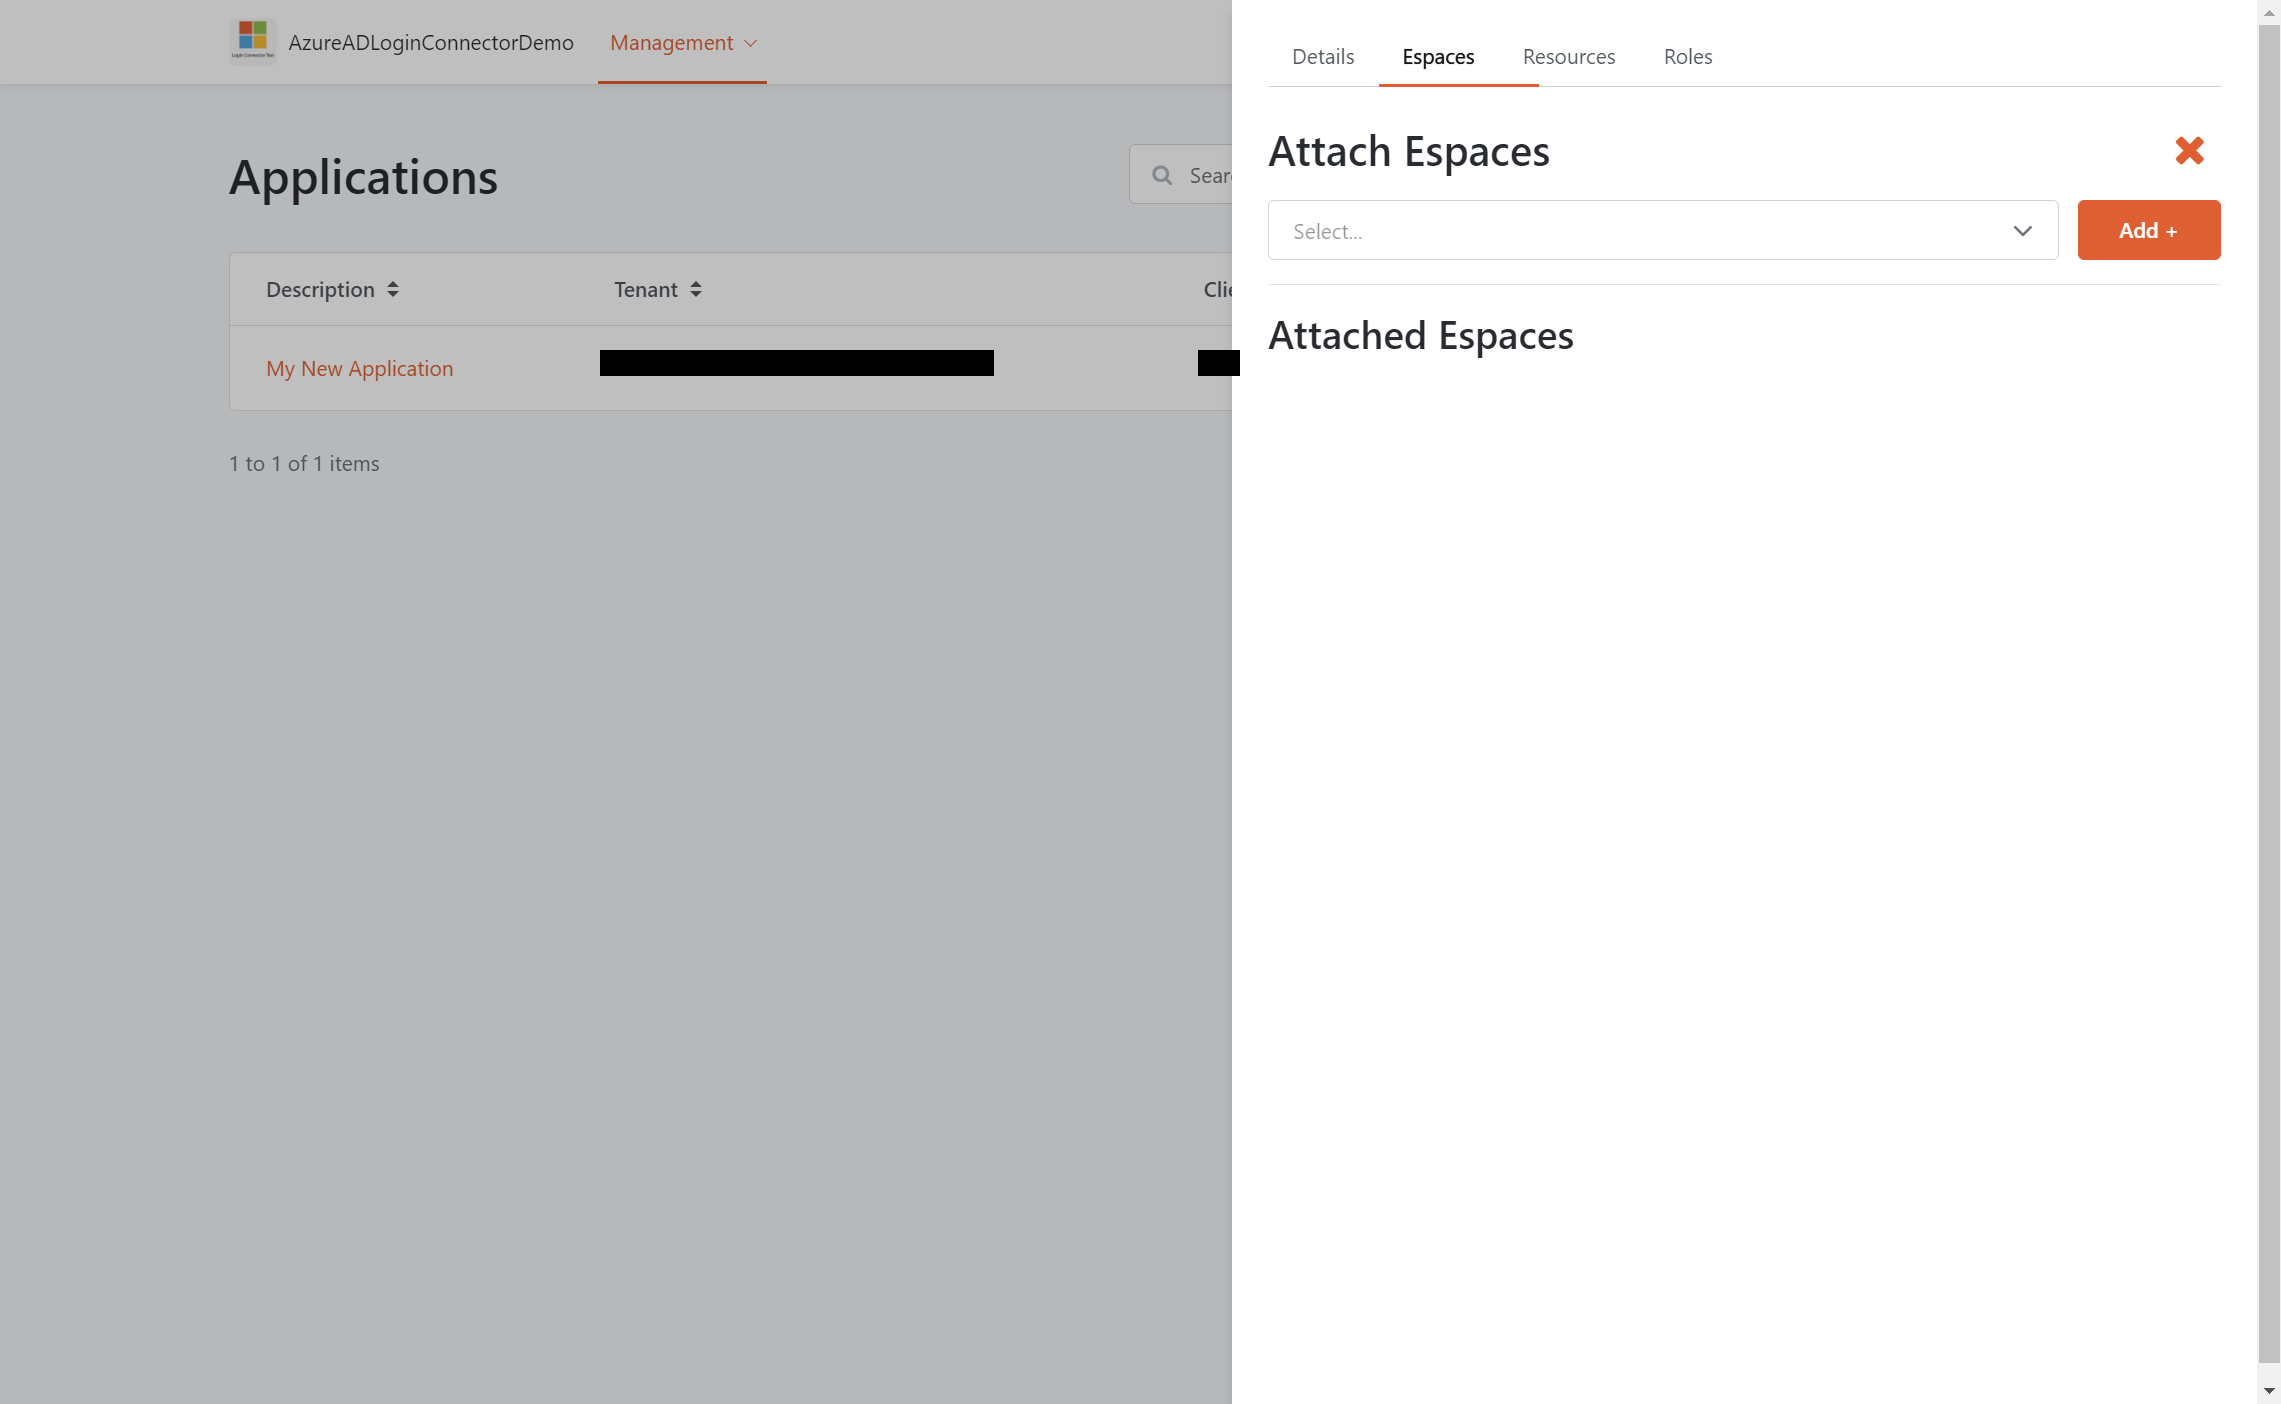The image size is (2281, 1404).
Task: Click the scrollbar up arrow
Action: pos(2269,14)
